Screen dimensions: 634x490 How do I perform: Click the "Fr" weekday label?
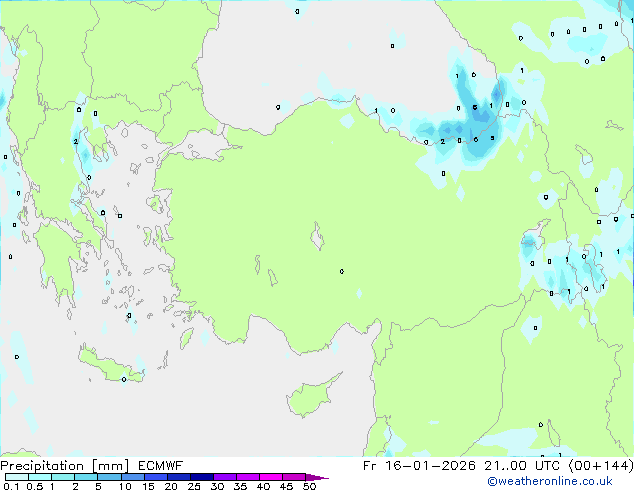(370, 466)
